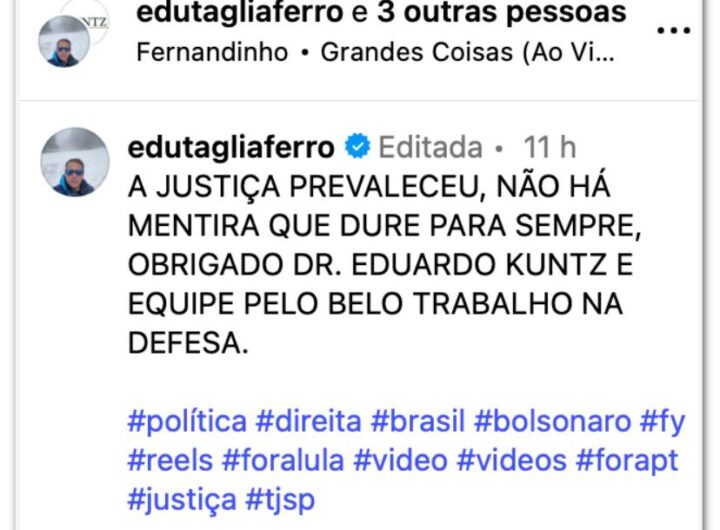Open the #política hashtag
720x530 pixels.
click(x=187, y=421)
